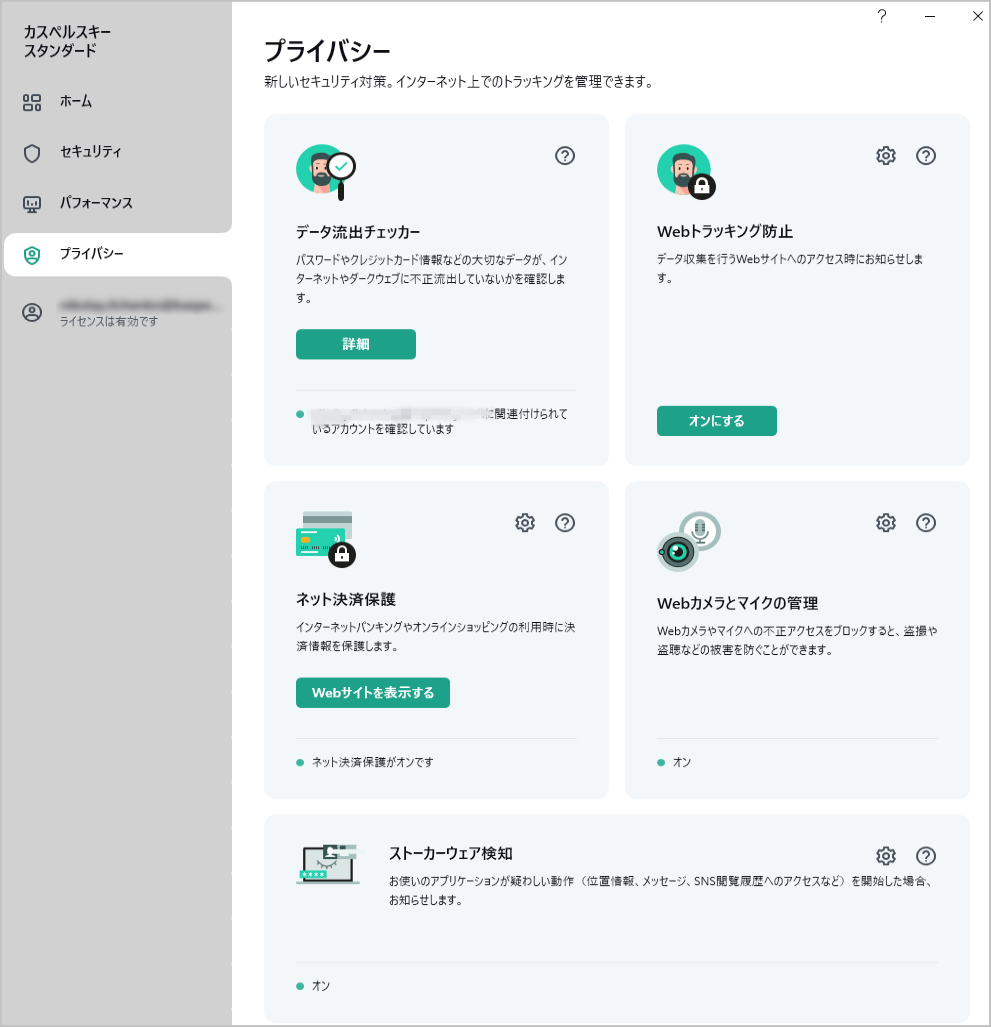
Task: Click オン status in Webカメラとマイクの管理 card
Action: pos(682,762)
